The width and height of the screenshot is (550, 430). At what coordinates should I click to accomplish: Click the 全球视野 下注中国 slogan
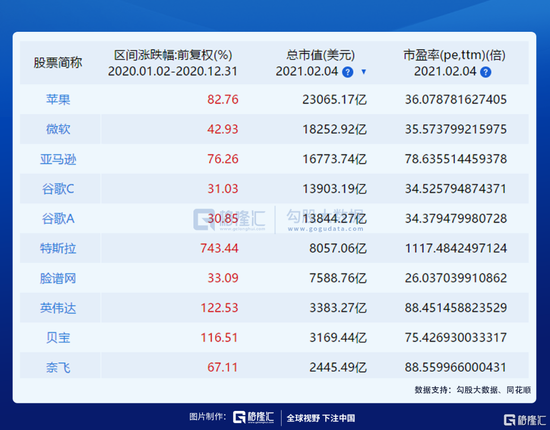(x=321, y=418)
